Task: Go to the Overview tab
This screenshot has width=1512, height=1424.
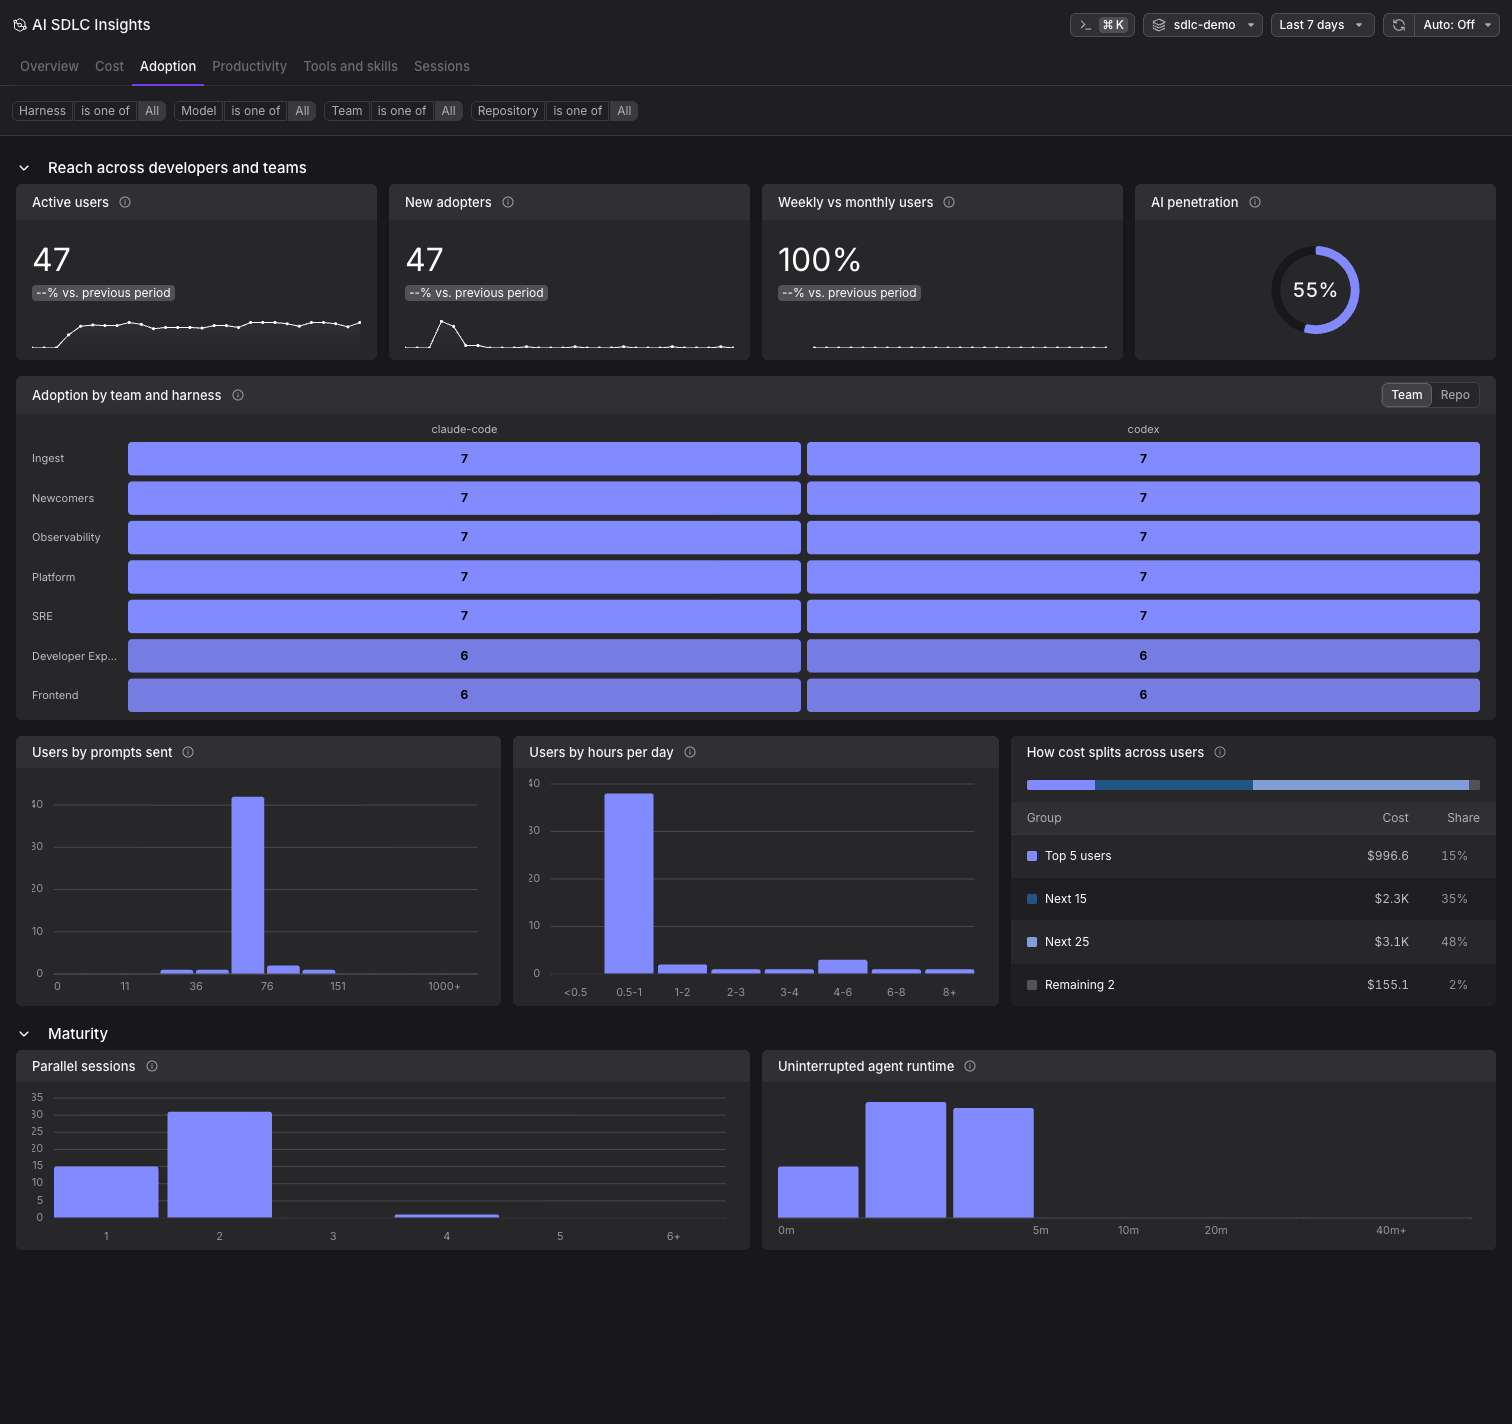Action: (x=49, y=66)
